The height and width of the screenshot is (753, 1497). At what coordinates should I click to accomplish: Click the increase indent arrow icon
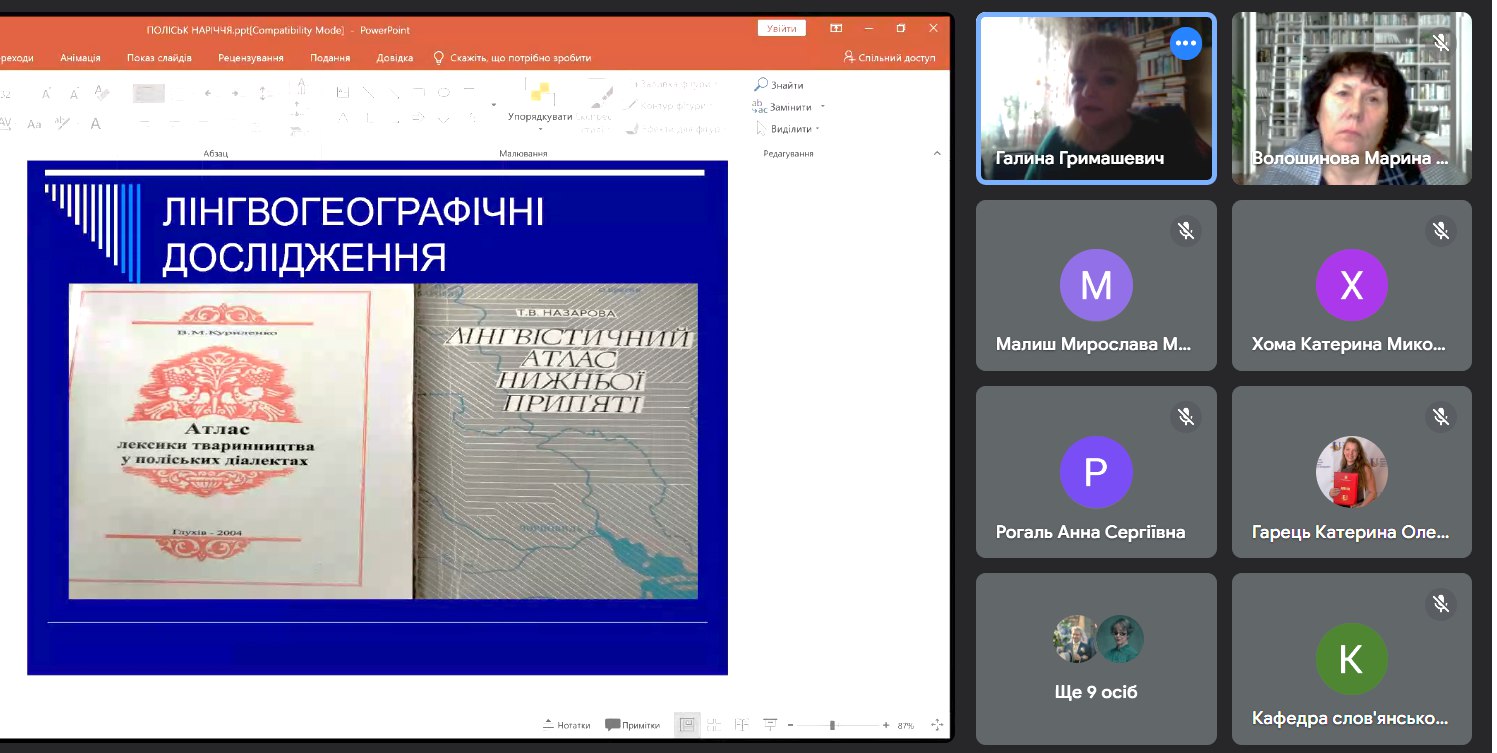pos(234,93)
